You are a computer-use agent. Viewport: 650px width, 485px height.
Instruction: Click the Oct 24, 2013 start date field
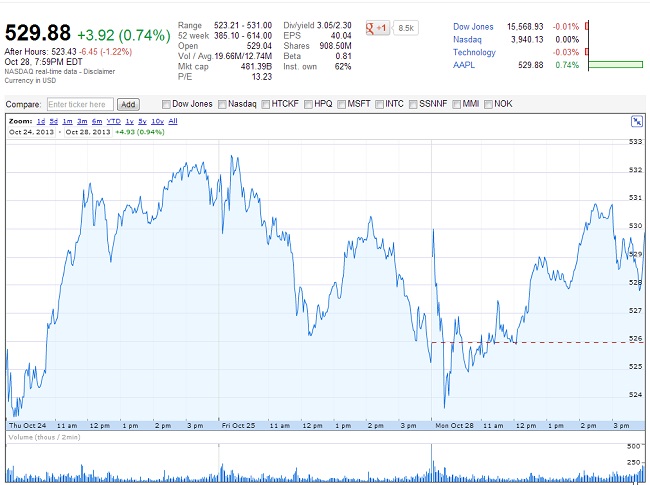point(31,132)
